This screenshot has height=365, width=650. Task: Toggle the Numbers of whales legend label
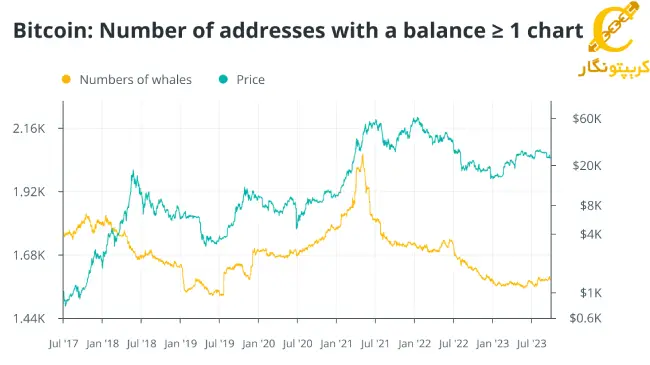tap(136, 80)
